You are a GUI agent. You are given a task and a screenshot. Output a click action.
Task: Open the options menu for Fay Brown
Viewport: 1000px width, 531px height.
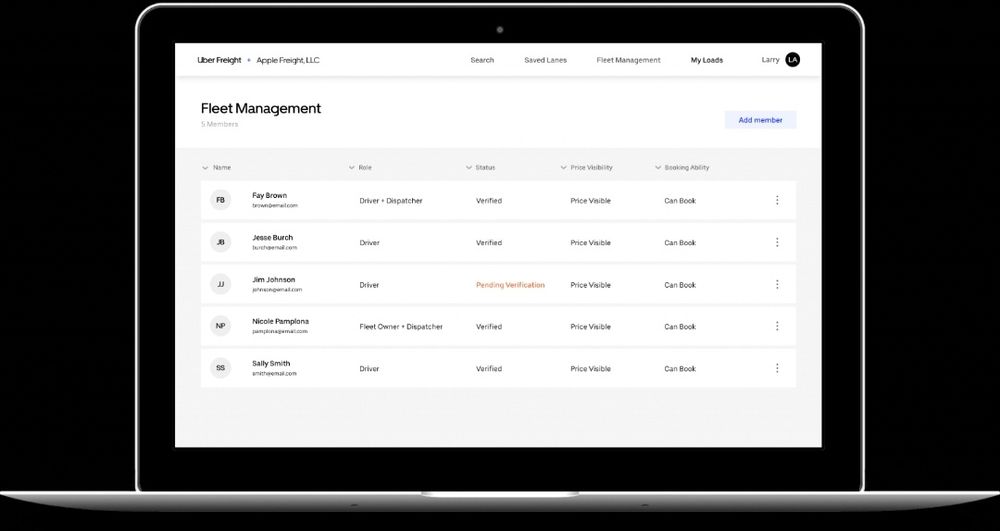(777, 200)
